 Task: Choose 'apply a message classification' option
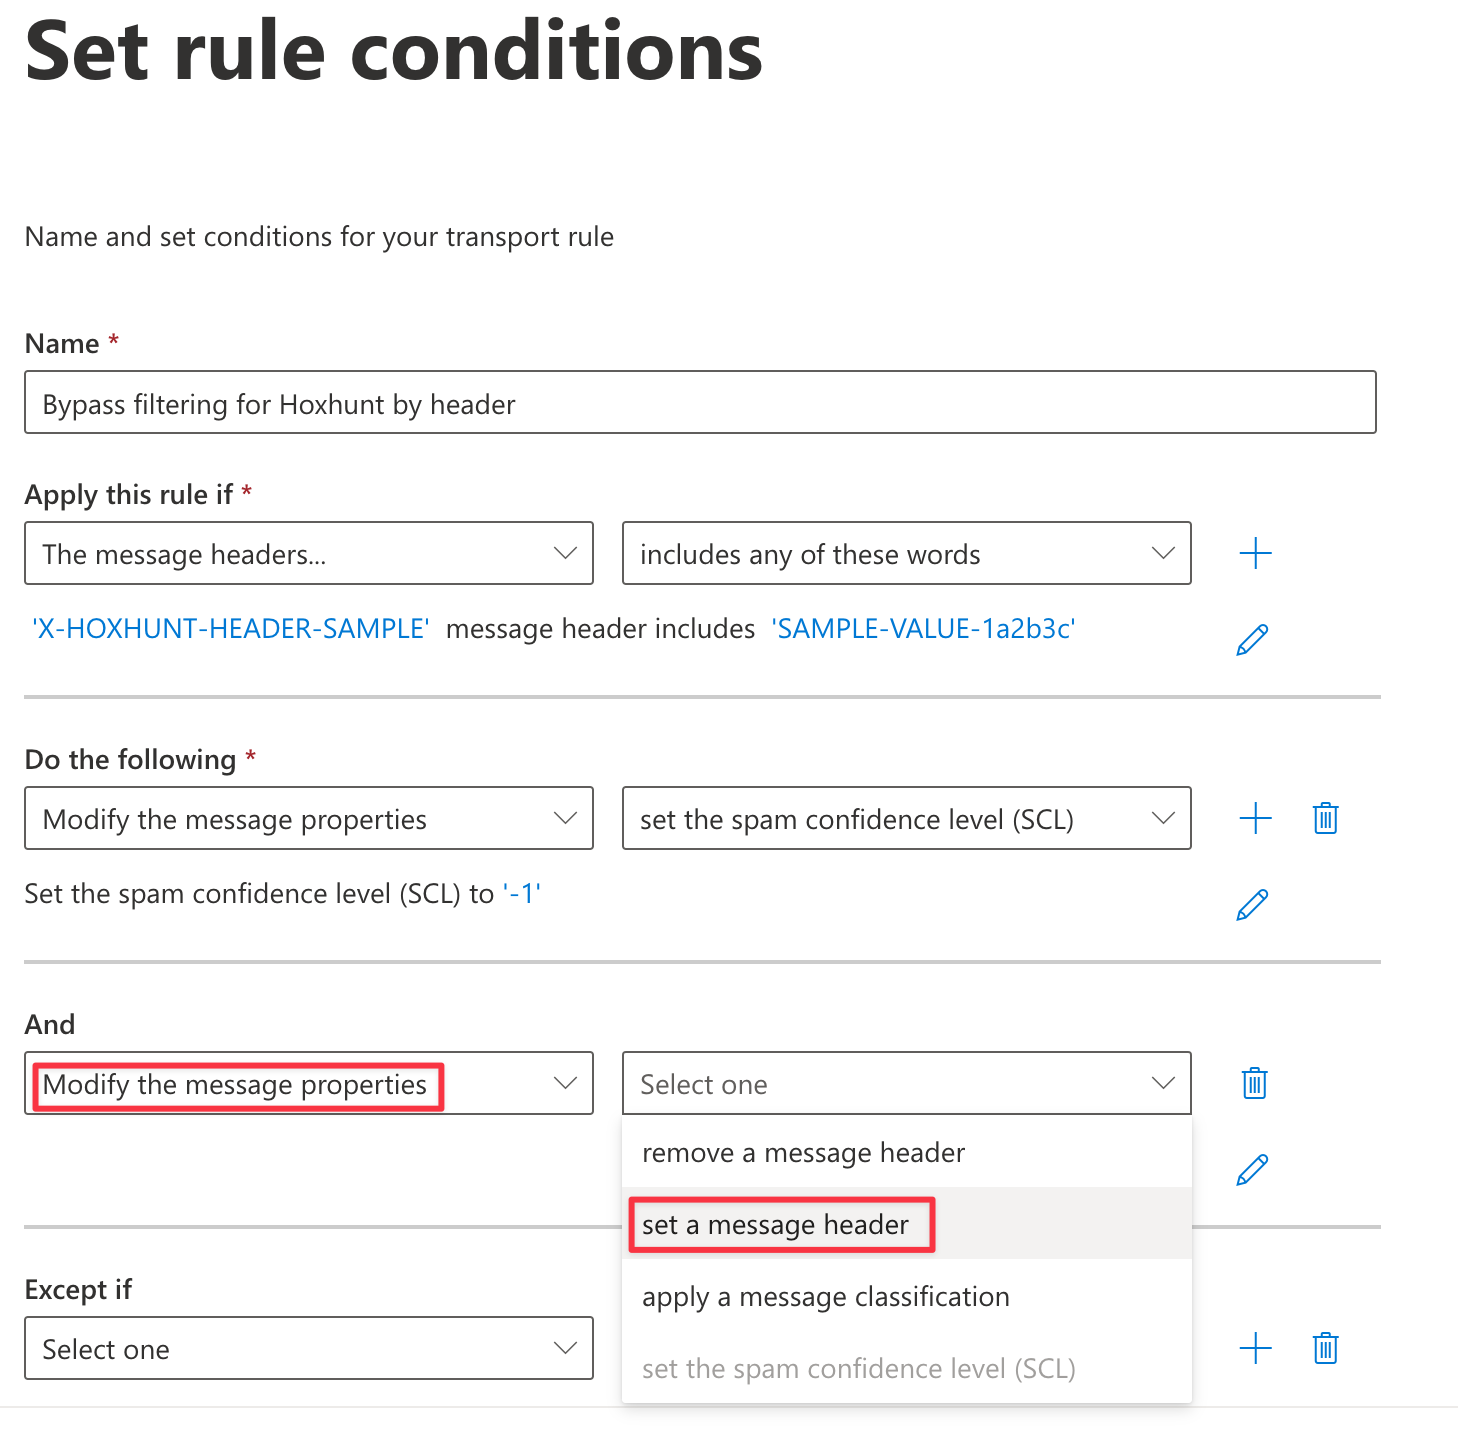907,1296
